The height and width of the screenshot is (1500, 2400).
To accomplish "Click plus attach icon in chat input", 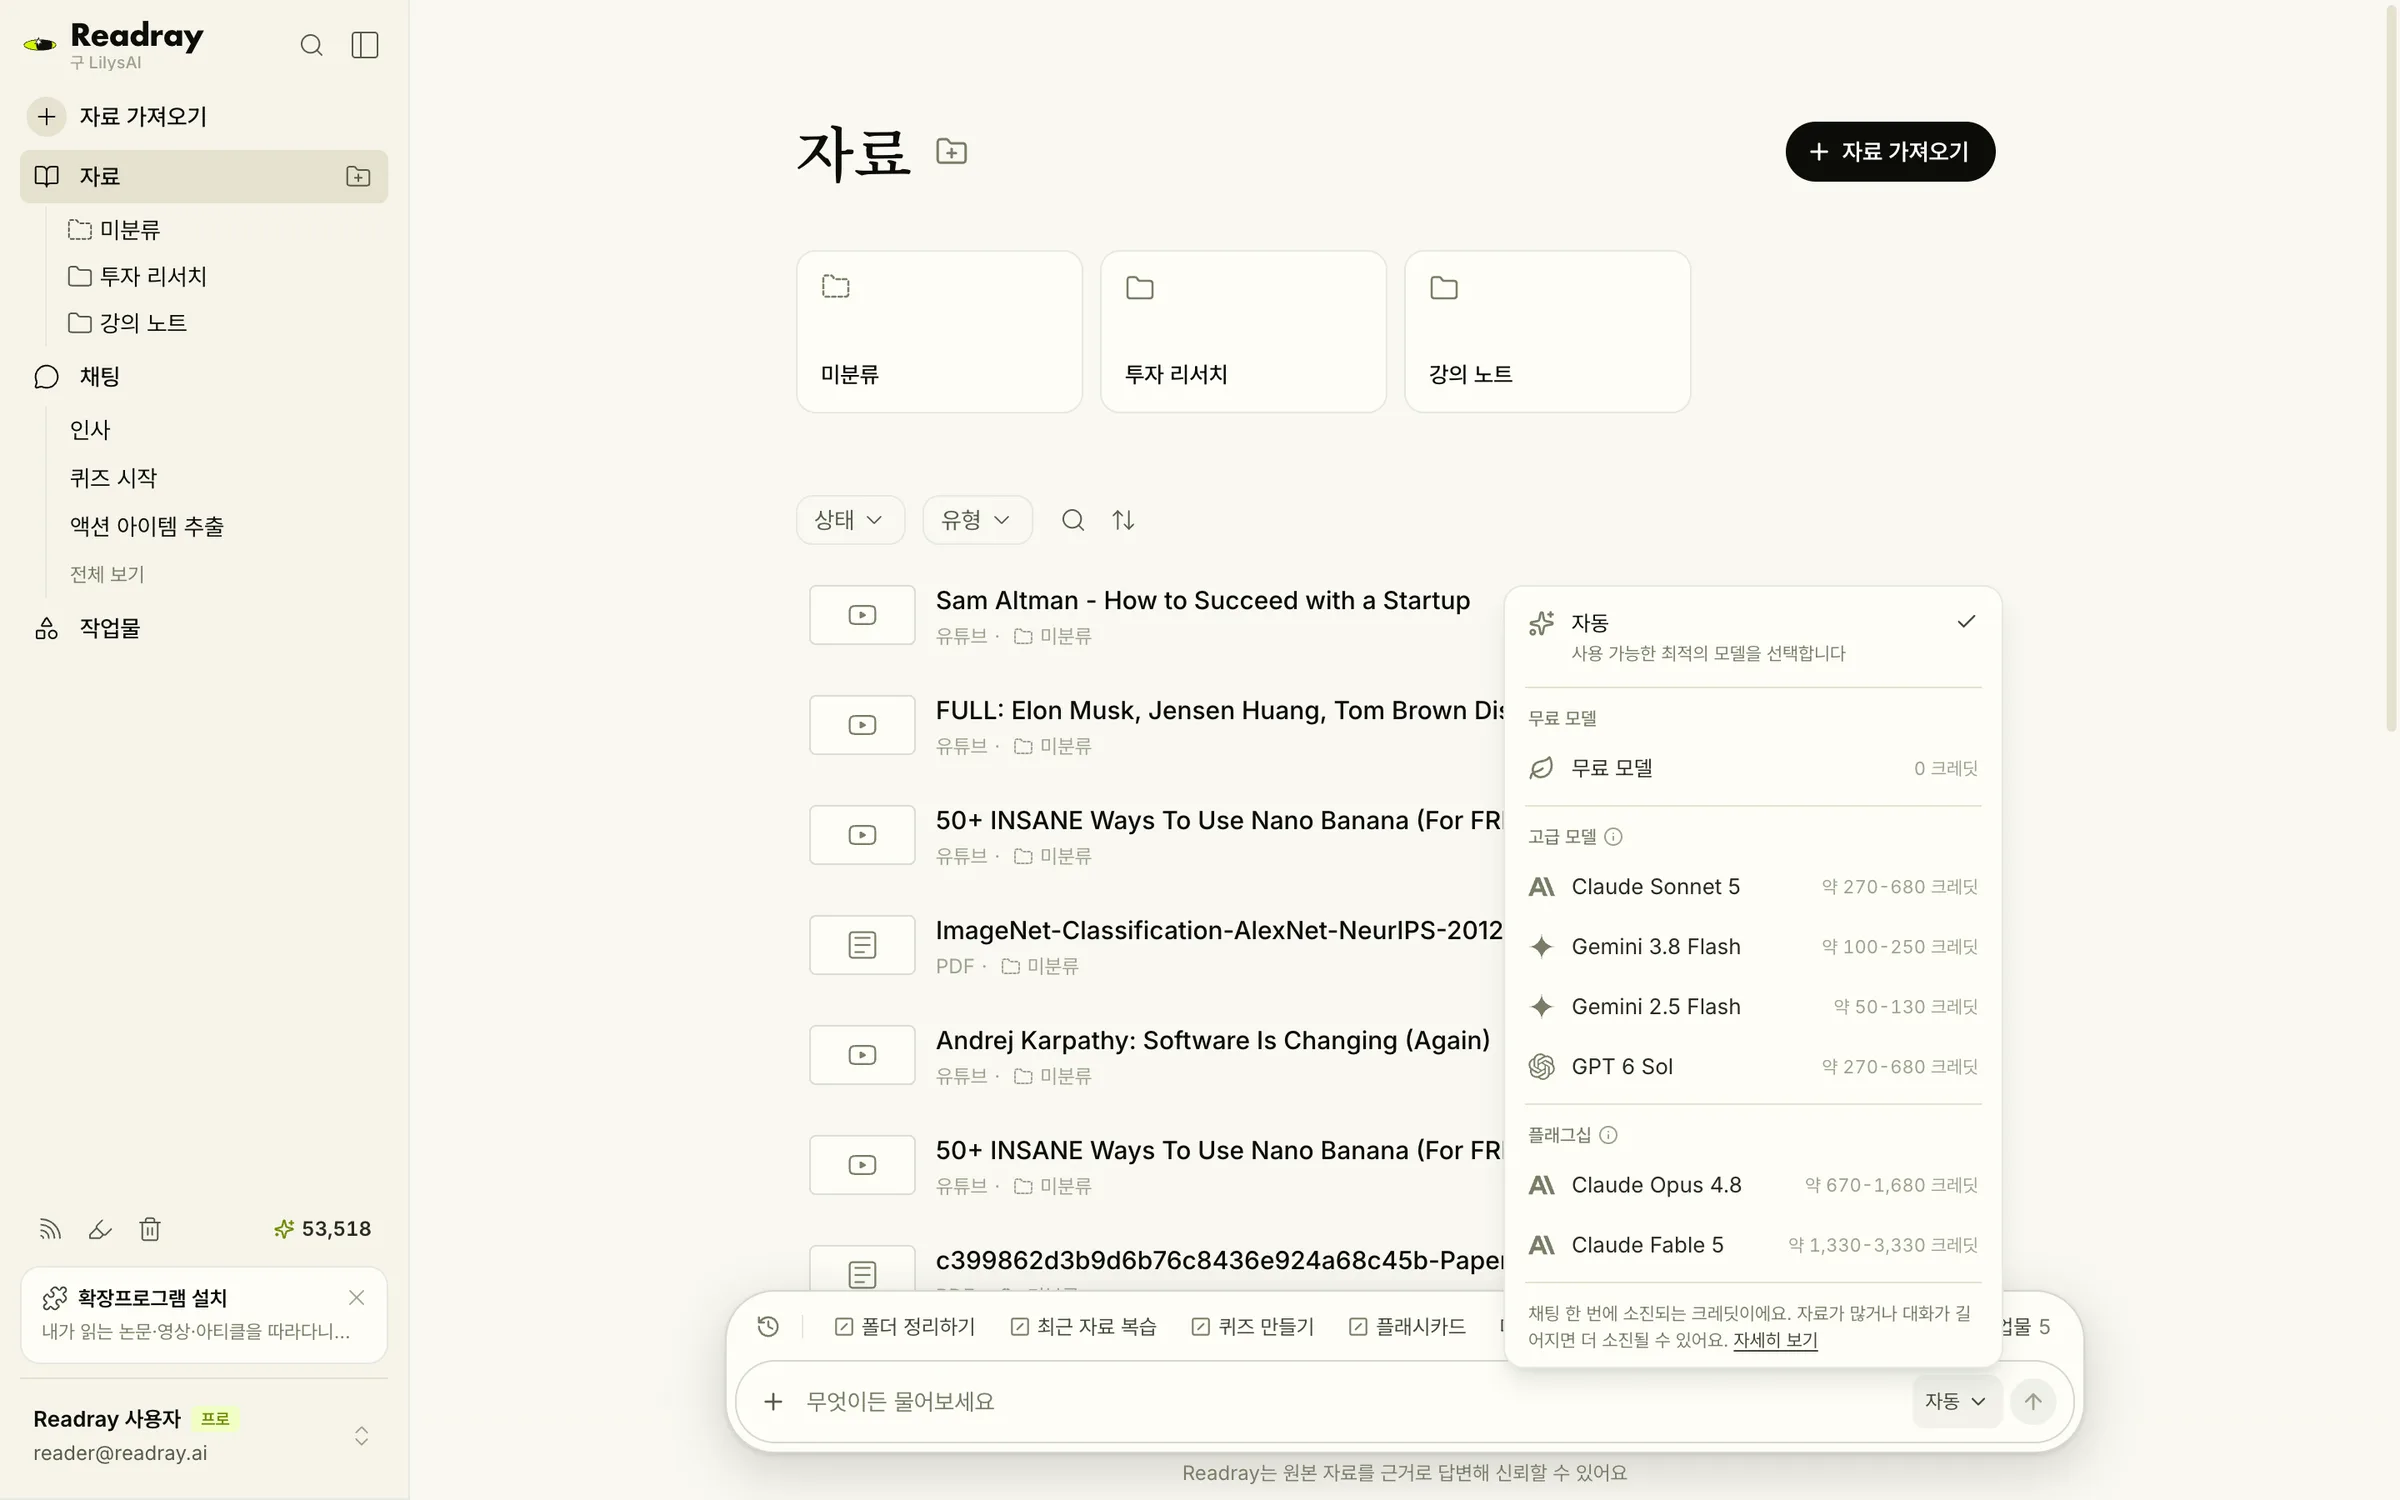I will click(773, 1401).
